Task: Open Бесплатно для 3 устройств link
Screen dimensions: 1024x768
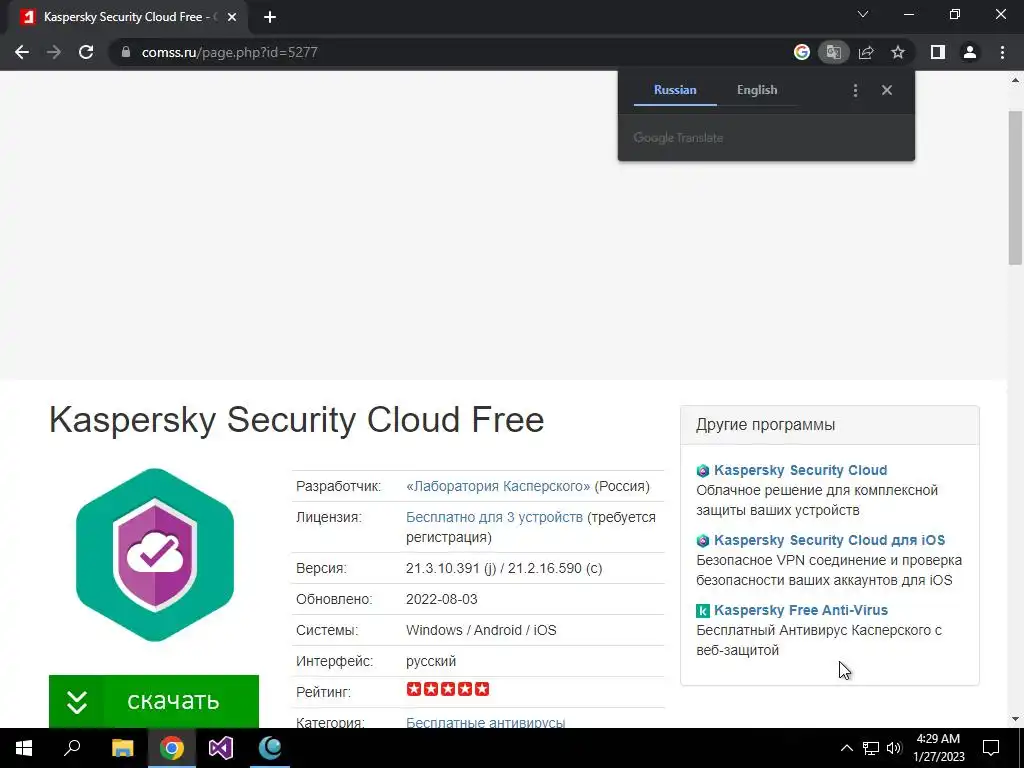Action: (494, 517)
